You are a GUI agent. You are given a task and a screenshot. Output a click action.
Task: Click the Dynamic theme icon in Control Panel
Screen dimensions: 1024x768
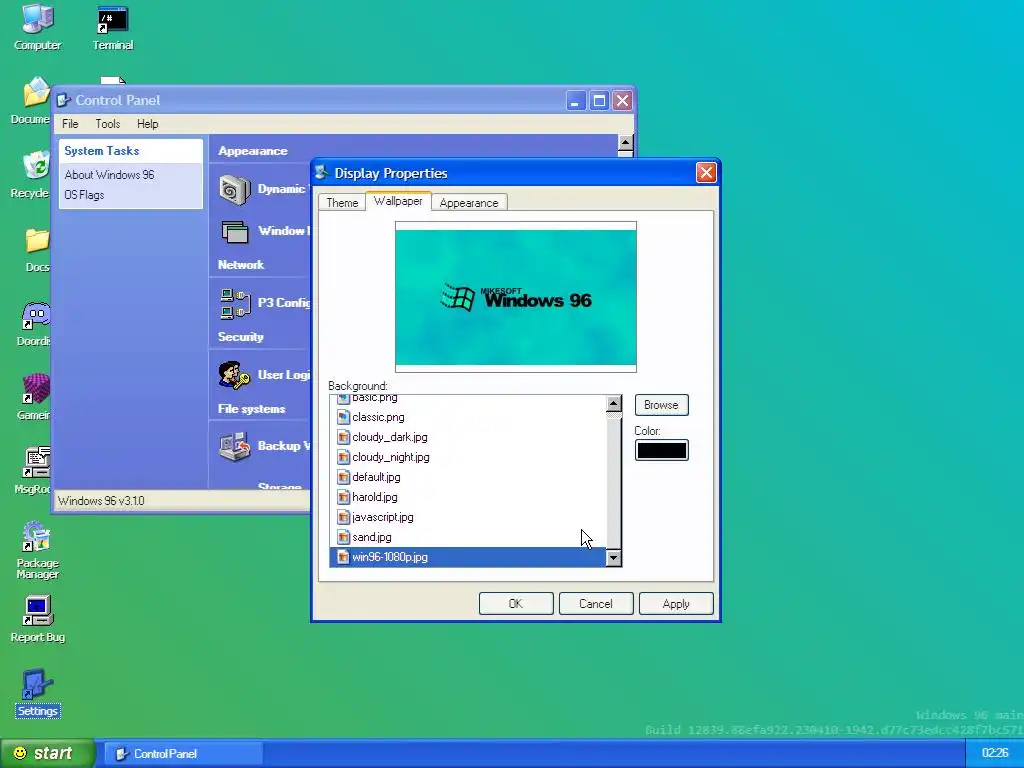point(235,190)
